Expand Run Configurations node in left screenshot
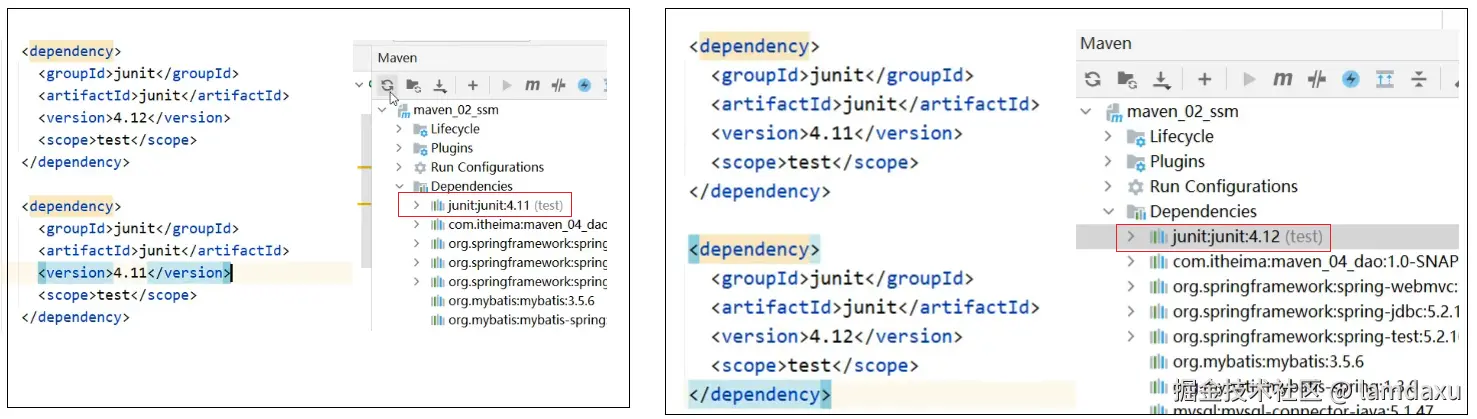The width and height of the screenshot is (1477, 419). tap(400, 167)
